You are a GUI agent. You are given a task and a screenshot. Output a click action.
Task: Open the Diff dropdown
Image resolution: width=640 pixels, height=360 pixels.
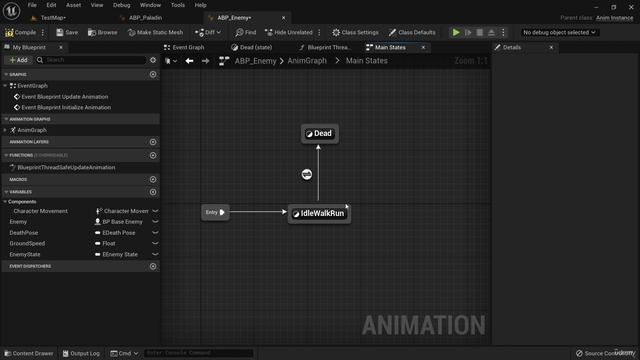pyautogui.click(x=208, y=32)
